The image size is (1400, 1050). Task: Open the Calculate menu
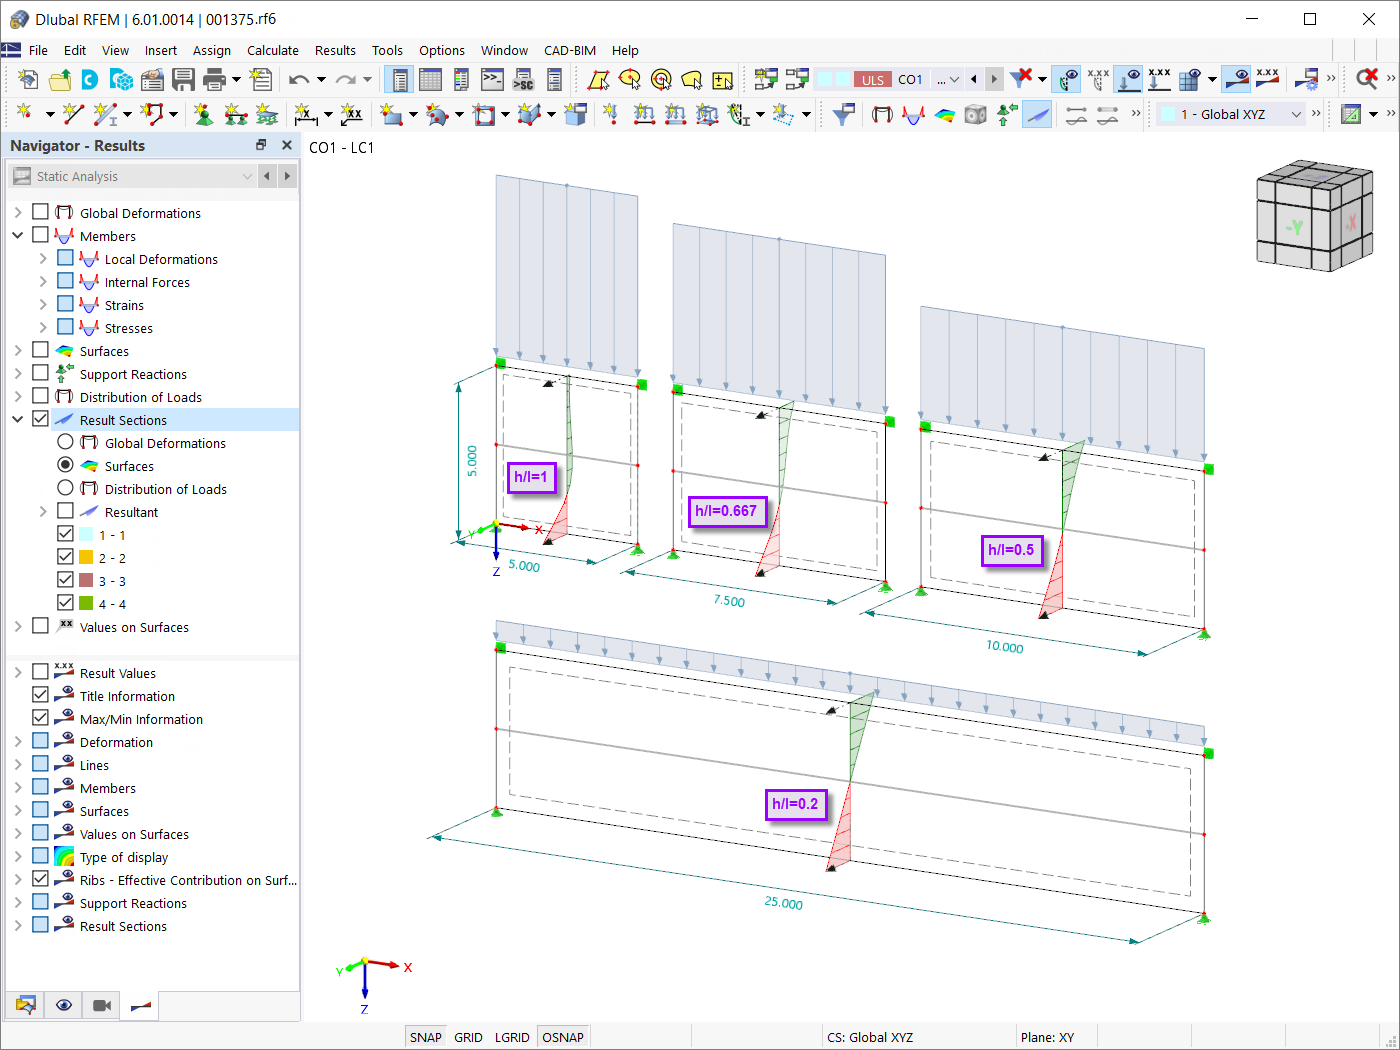tap(273, 50)
